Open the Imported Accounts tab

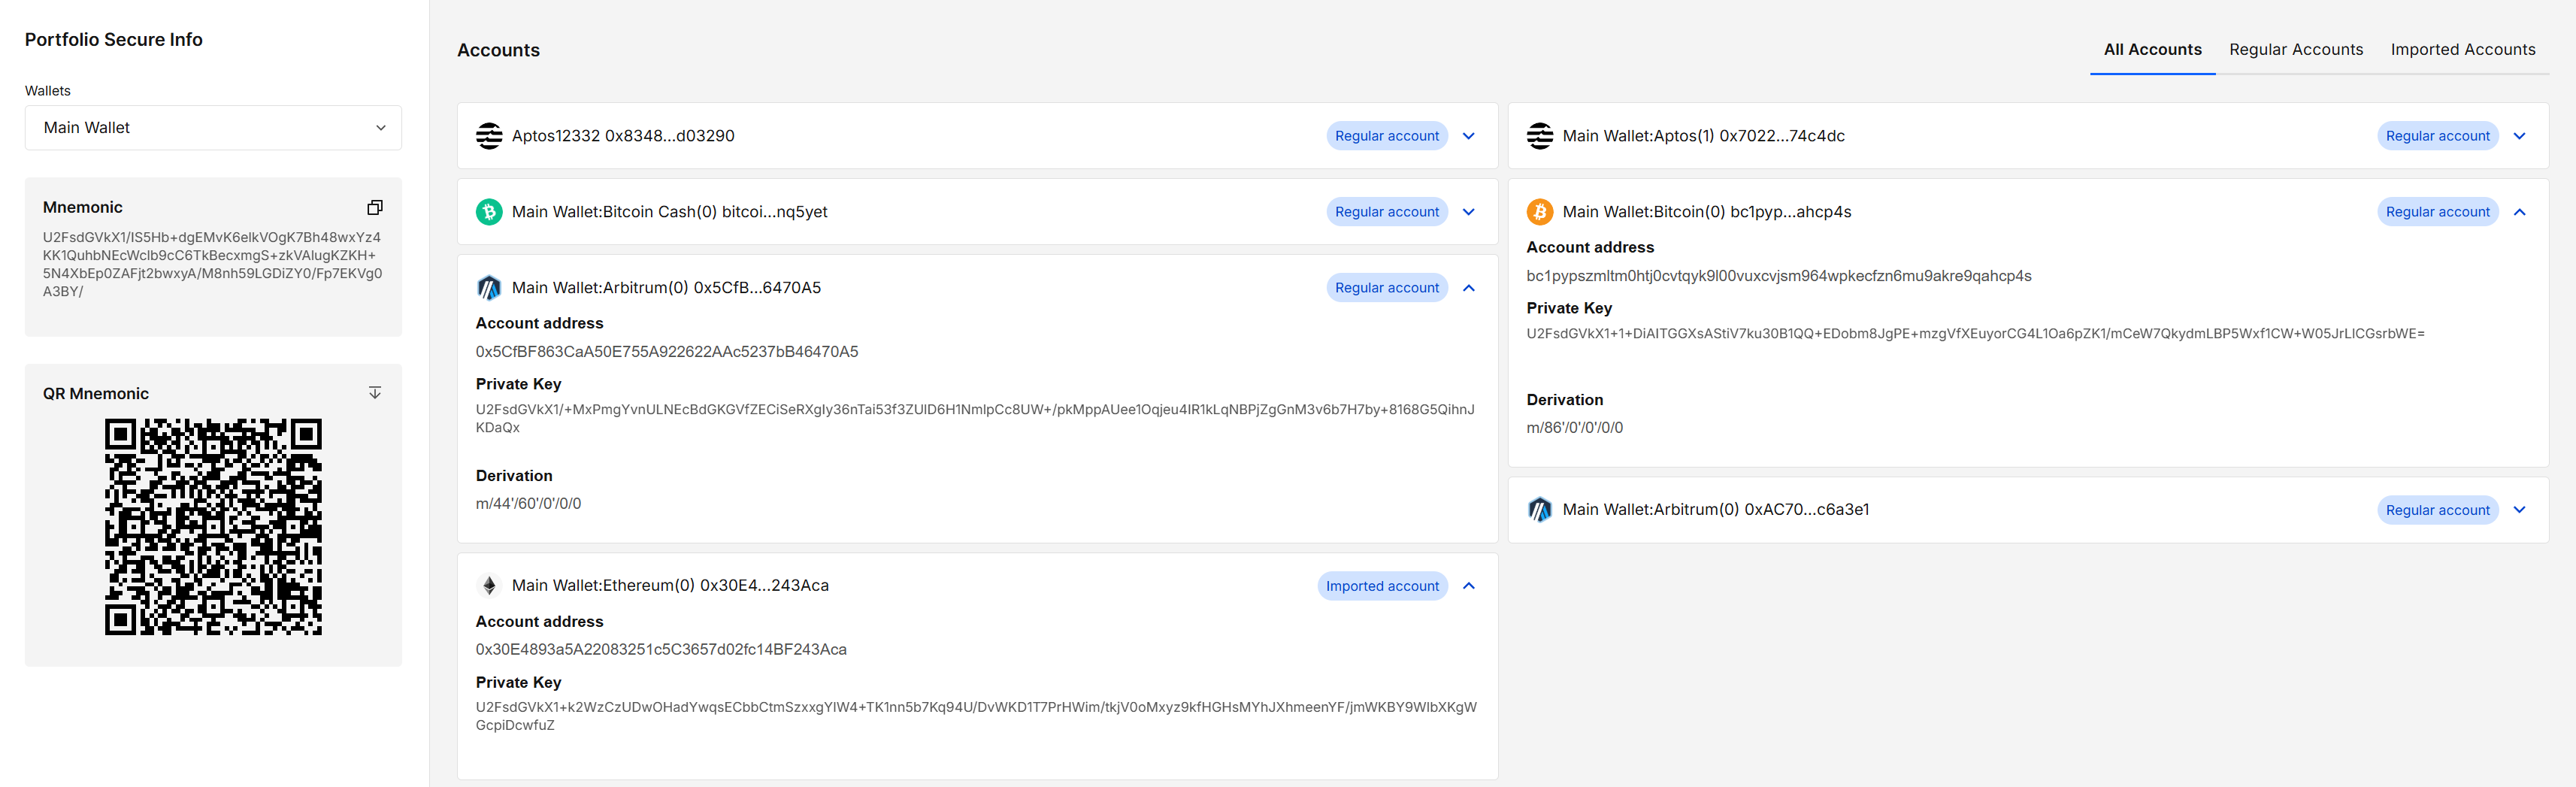coord(2463,49)
